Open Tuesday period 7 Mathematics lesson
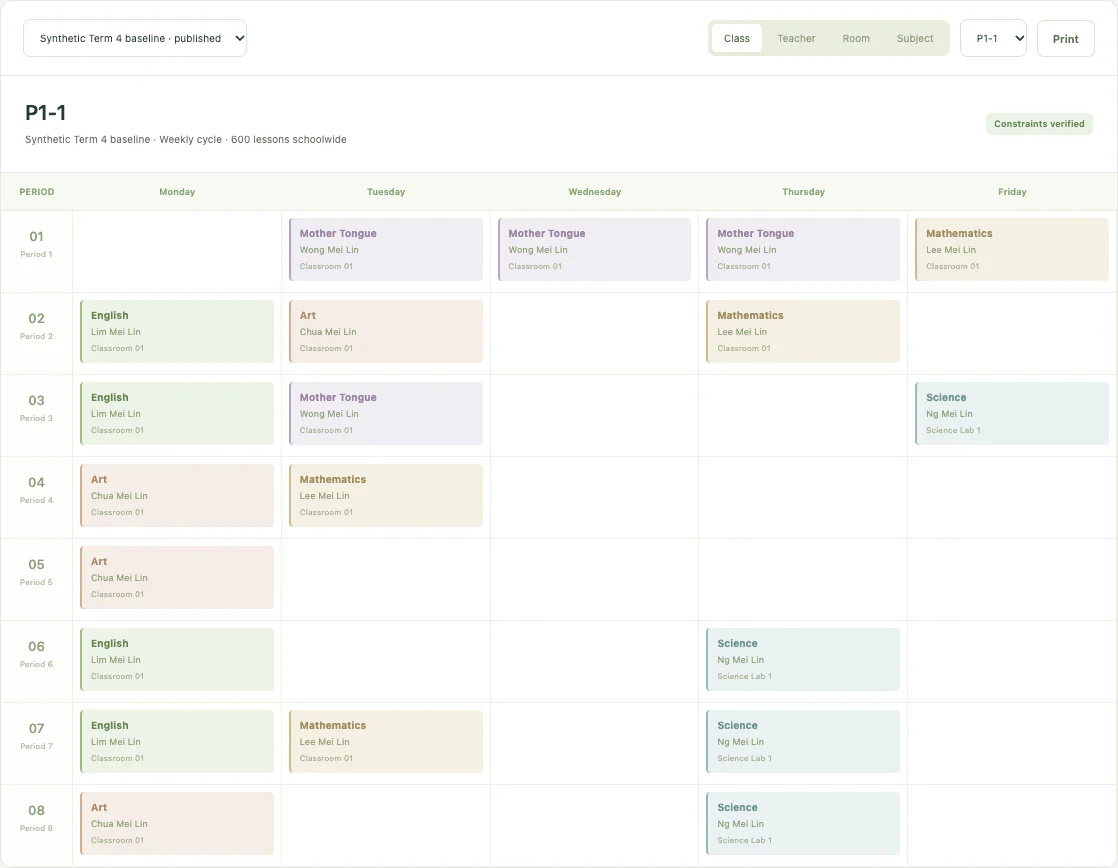The height and width of the screenshot is (868, 1118). click(x=386, y=742)
